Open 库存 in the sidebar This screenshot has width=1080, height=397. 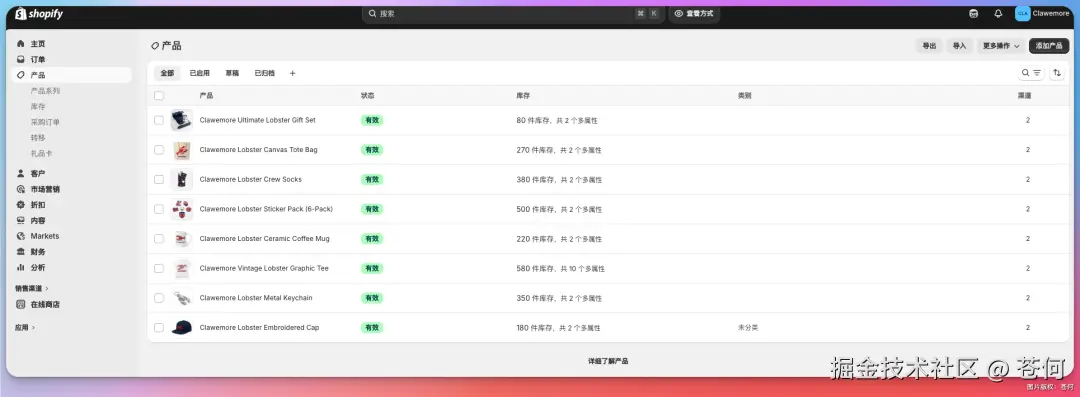(38, 106)
